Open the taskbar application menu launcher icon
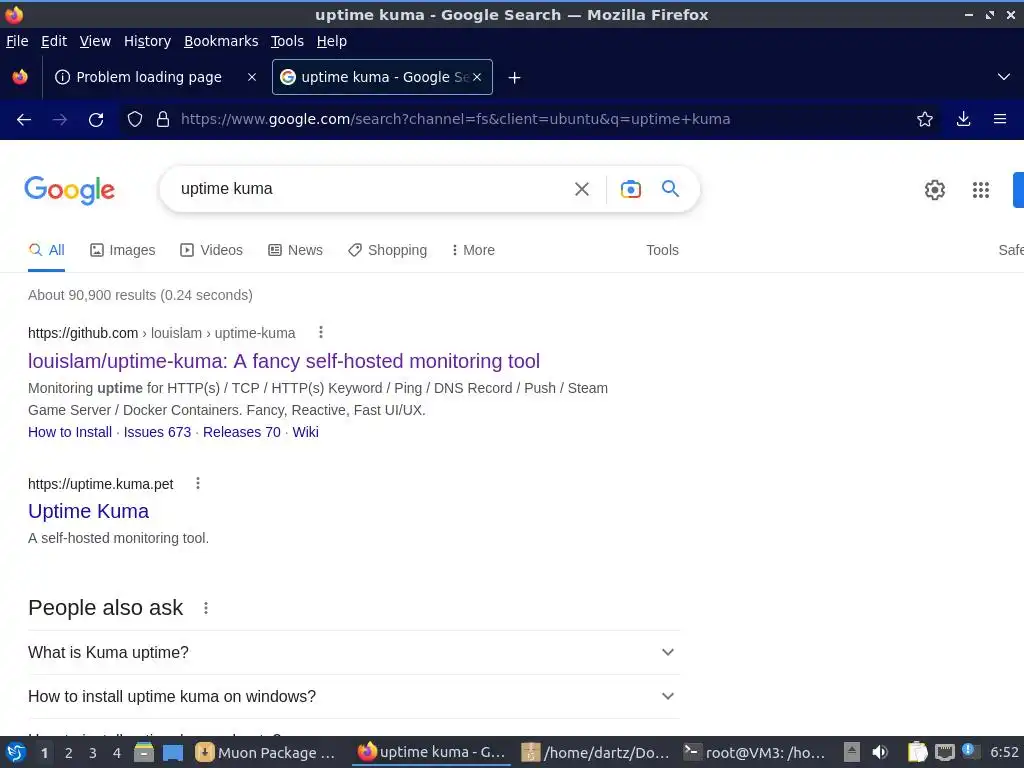 tap(16, 753)
